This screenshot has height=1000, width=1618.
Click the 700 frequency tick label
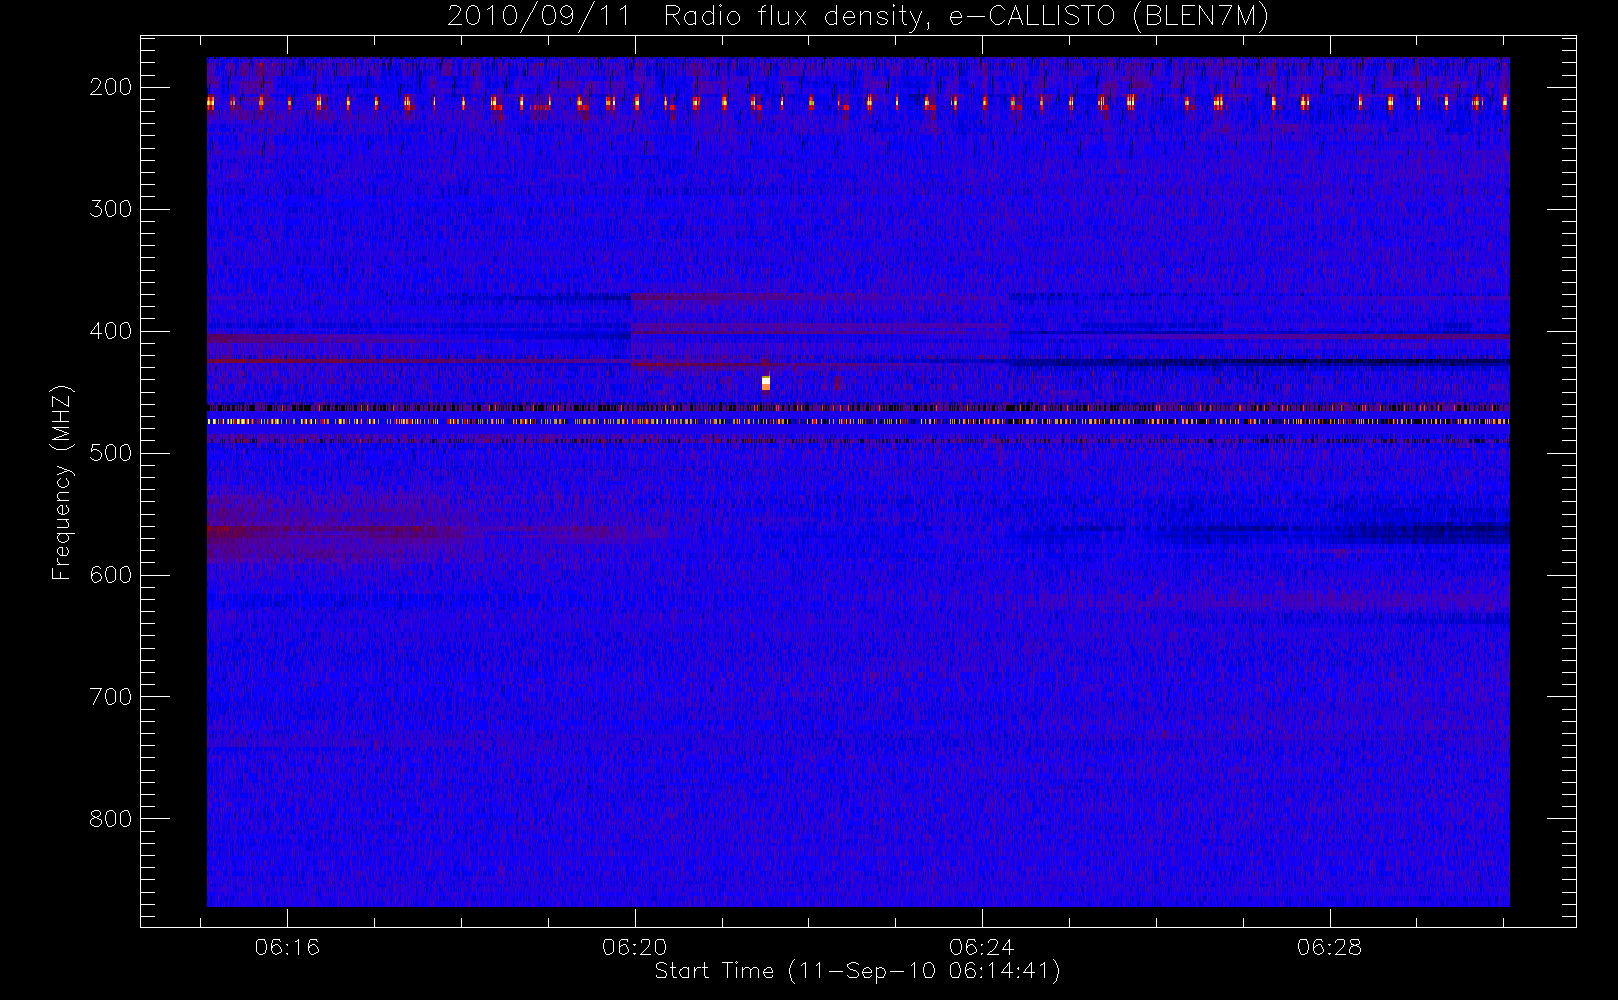click(x=111, y=697)
